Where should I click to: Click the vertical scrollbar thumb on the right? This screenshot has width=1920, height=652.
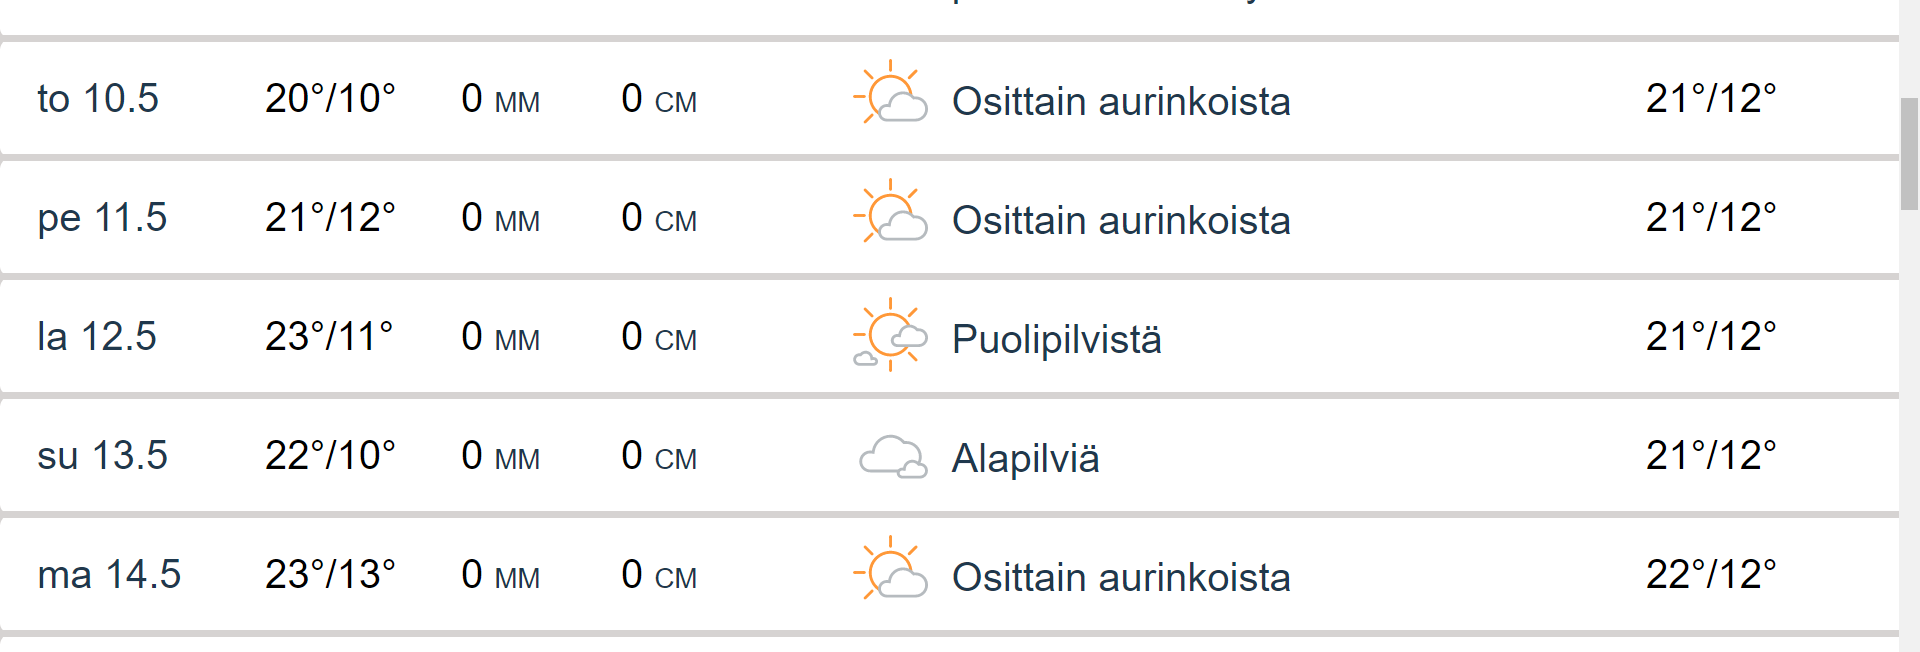[x=1909, y=153]
